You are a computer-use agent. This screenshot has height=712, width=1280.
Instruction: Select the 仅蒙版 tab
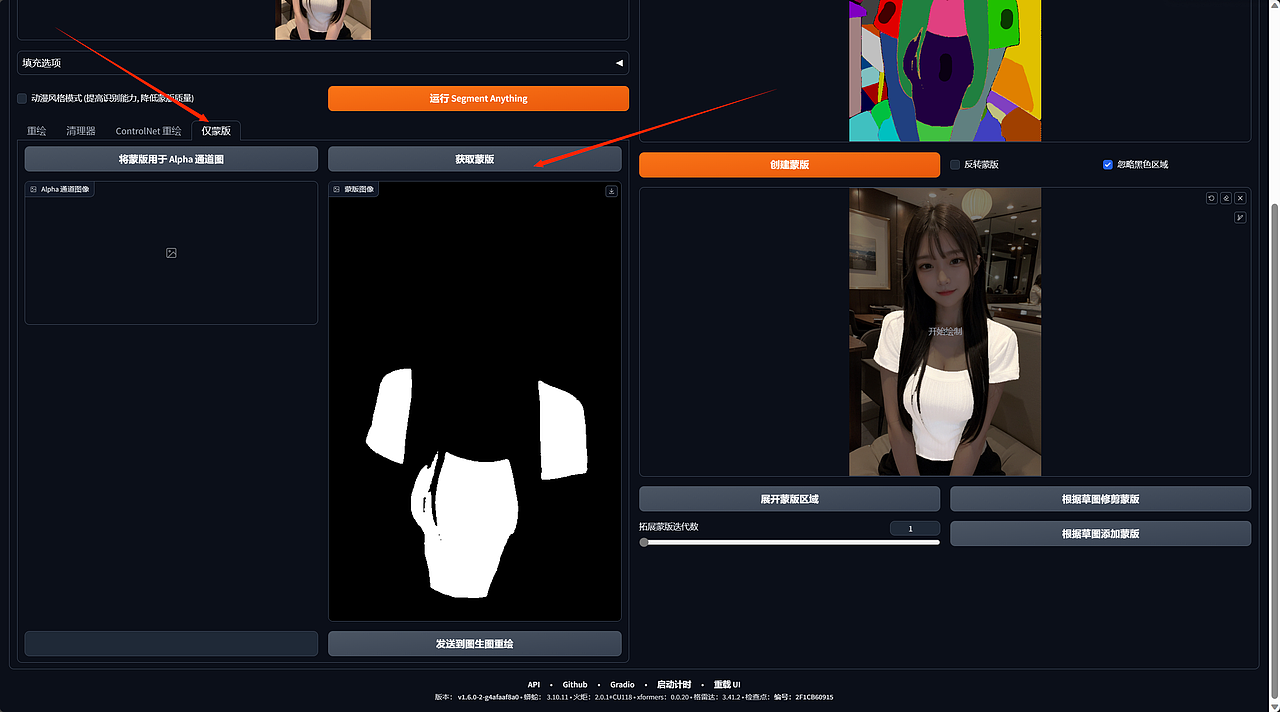(x=216, y=131)
